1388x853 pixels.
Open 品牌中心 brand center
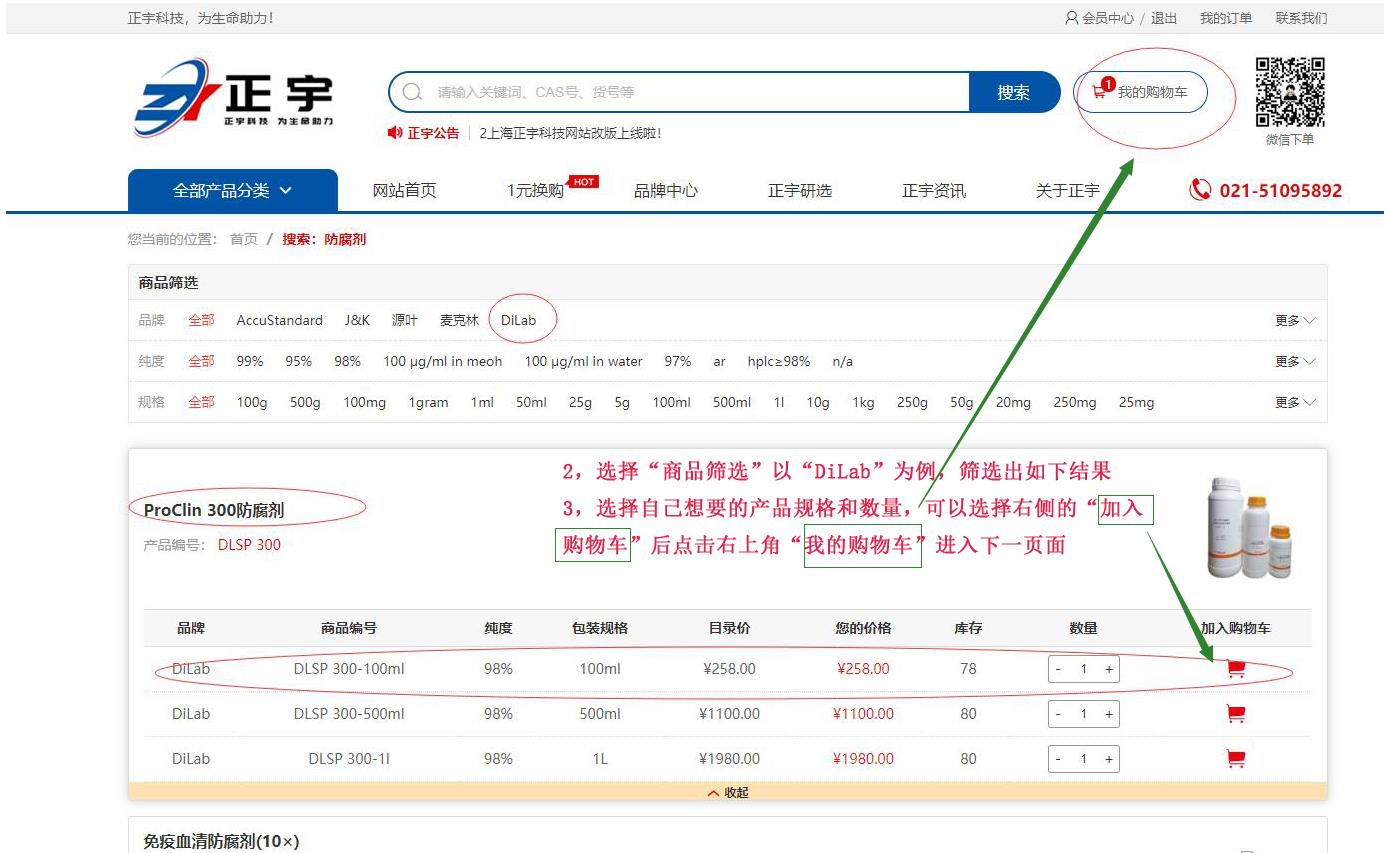point(666,190)
